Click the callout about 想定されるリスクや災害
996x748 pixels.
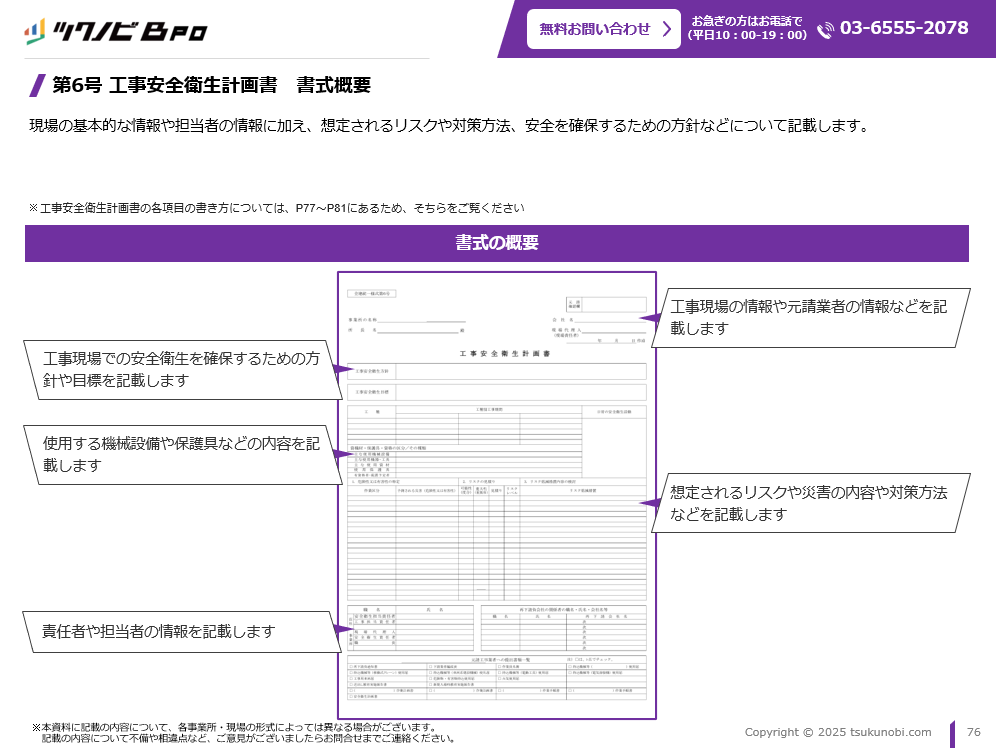(x=811, y=503)
